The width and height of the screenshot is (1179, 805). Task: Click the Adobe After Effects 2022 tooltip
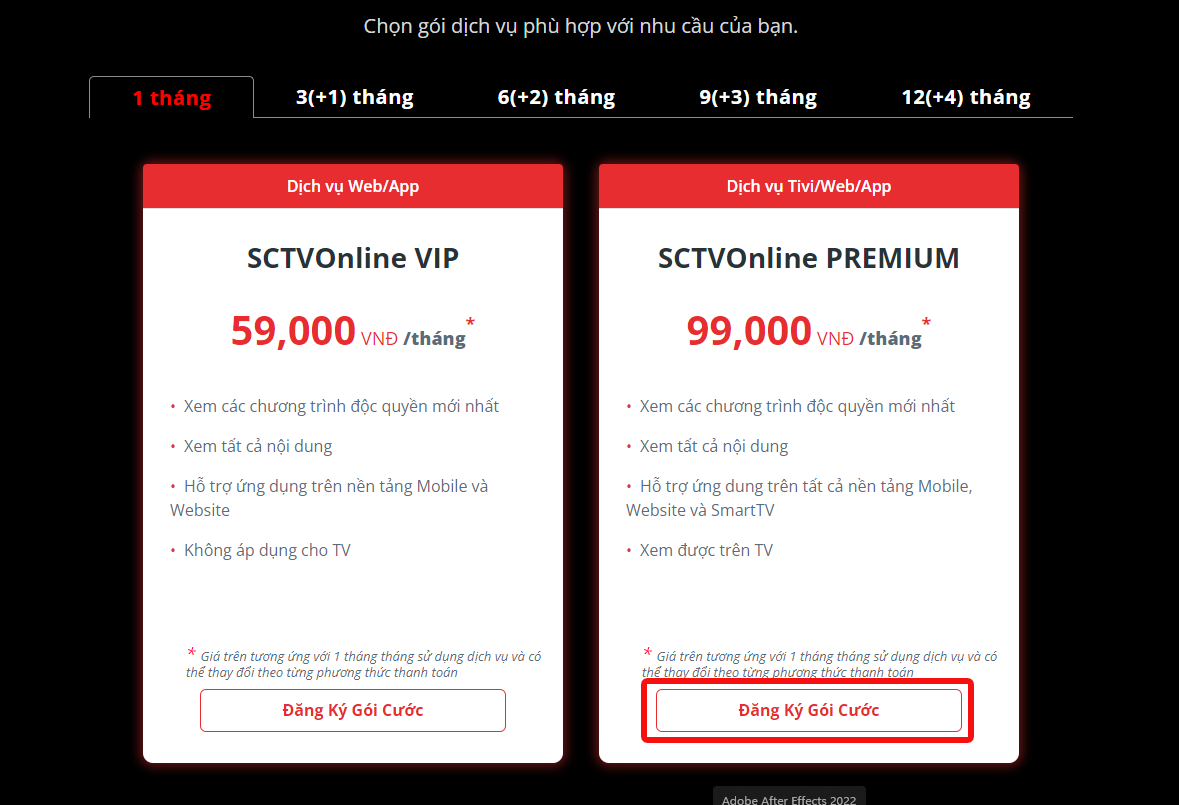click(x=790, y=797)
